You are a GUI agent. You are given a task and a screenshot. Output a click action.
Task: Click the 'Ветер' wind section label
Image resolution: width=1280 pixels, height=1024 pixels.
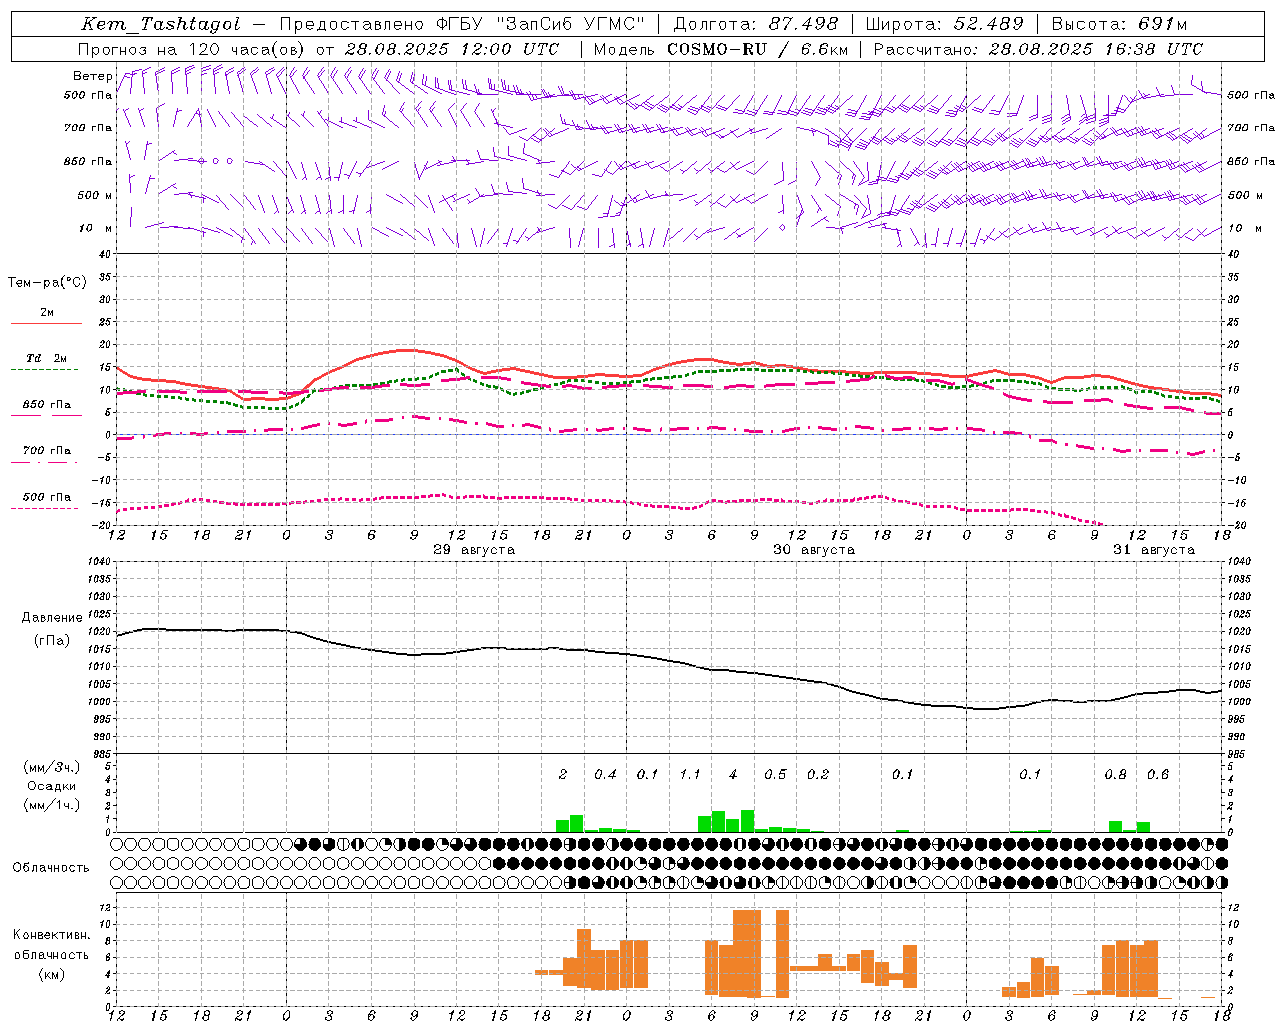[92, 76]
